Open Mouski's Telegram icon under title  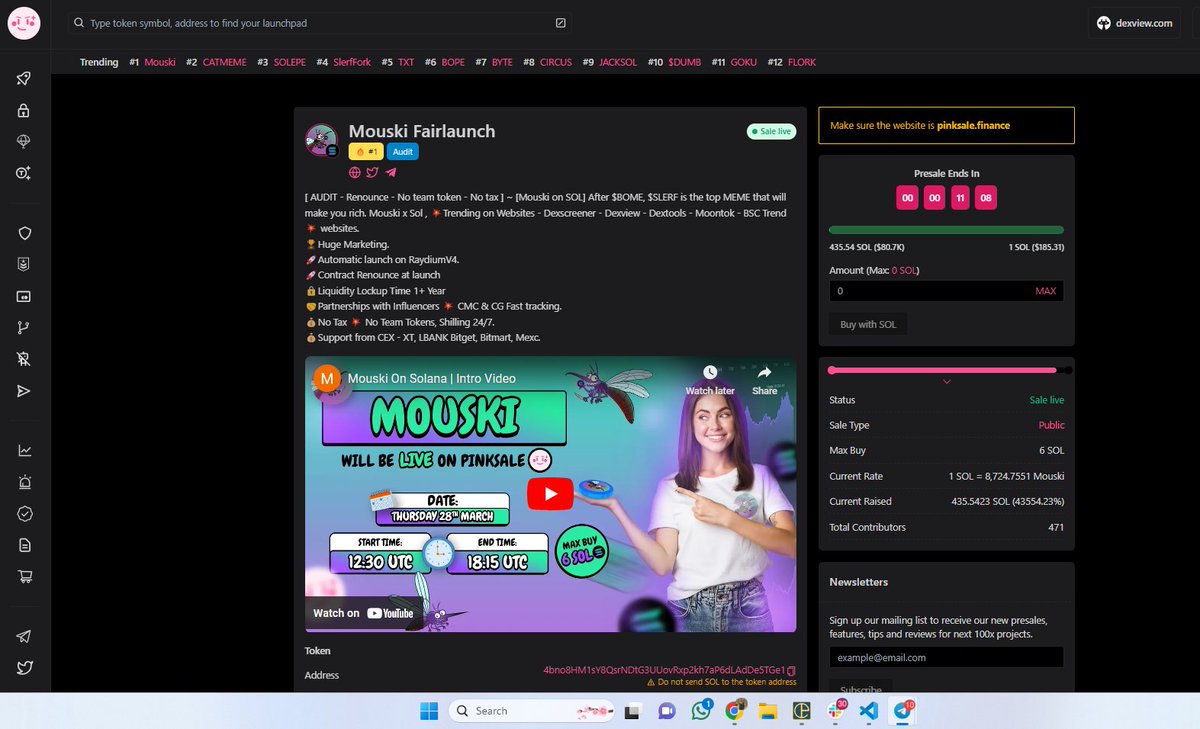click(x=390, y=172)
